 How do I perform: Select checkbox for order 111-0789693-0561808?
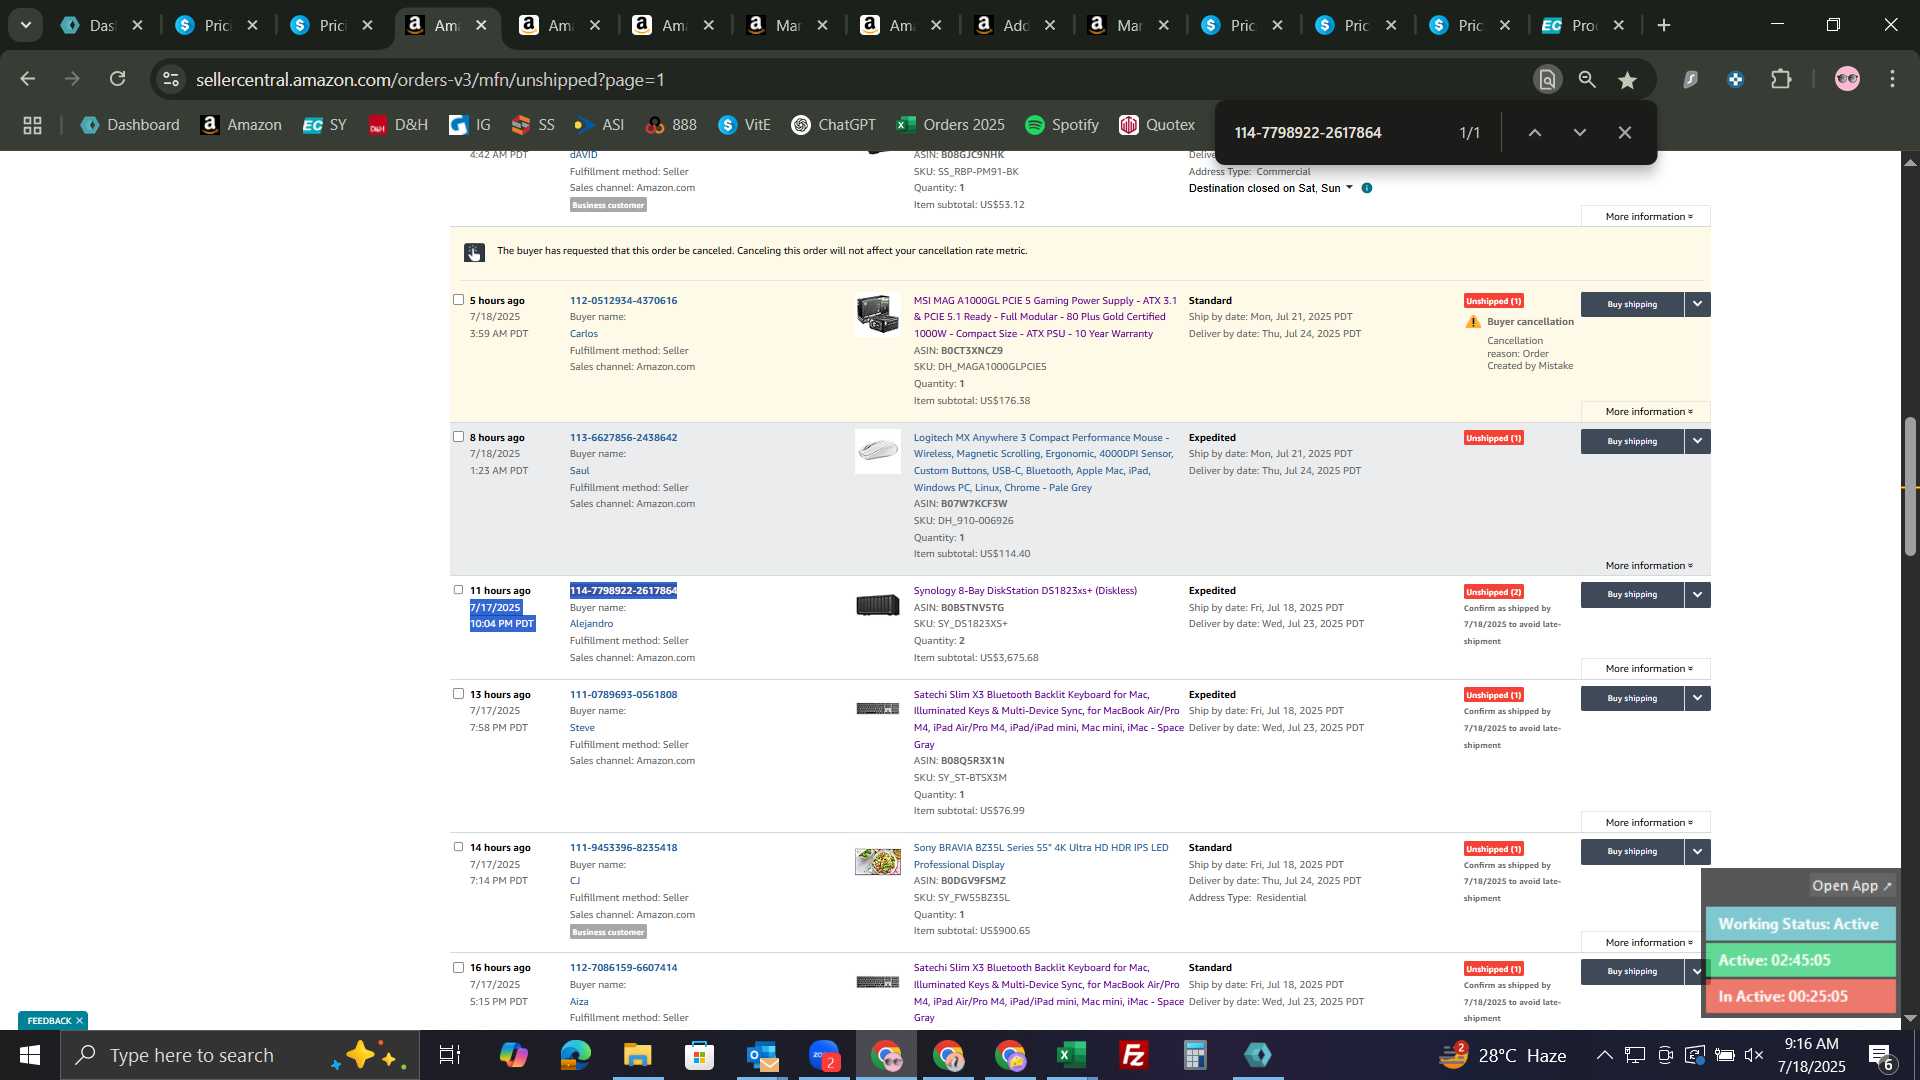coord(458,693)
